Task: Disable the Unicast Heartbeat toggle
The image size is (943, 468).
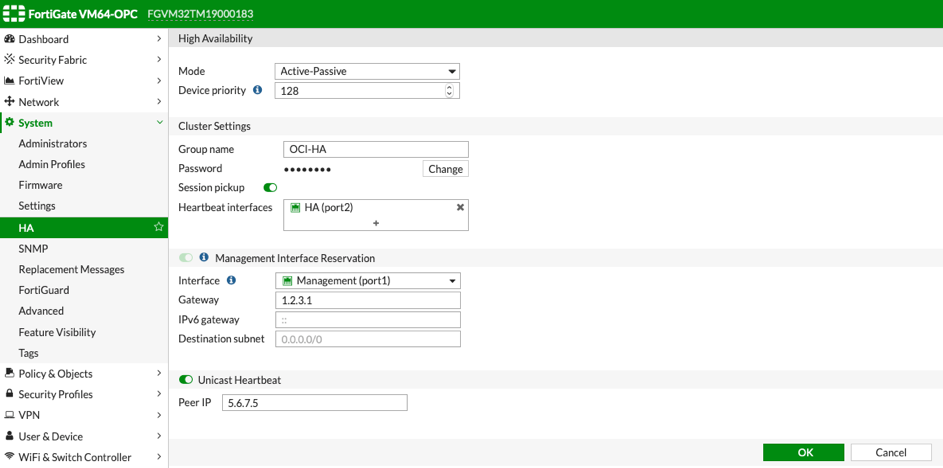Action: [x=186, y=380]
